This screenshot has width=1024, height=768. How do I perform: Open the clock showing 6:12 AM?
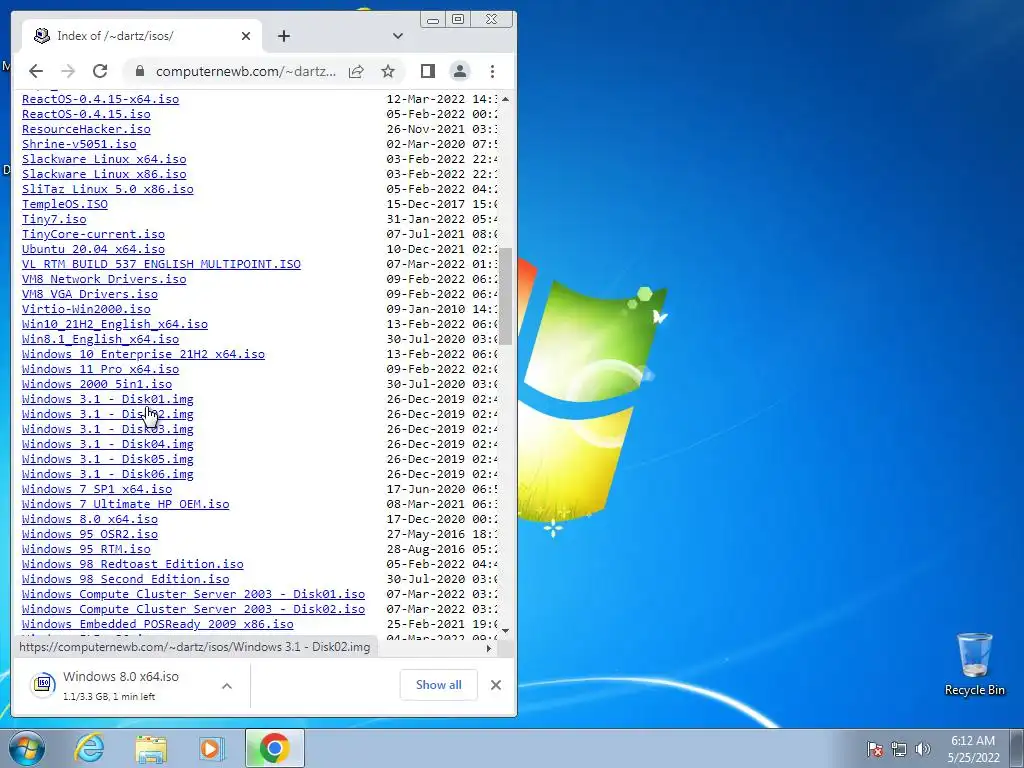[973, 749]
